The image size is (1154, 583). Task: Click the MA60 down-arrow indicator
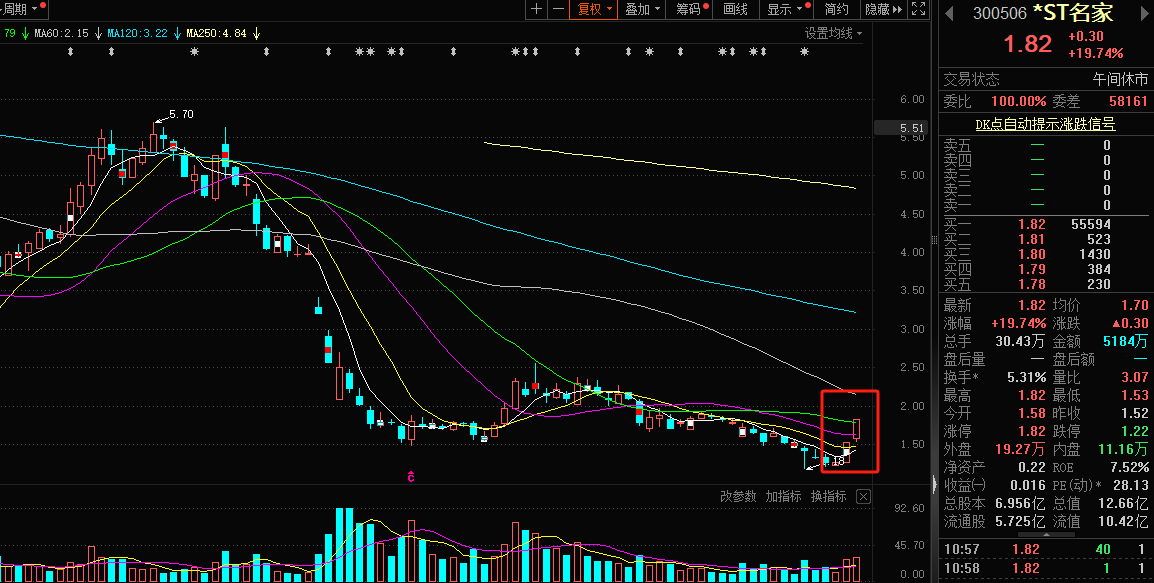tap(98, 33)
